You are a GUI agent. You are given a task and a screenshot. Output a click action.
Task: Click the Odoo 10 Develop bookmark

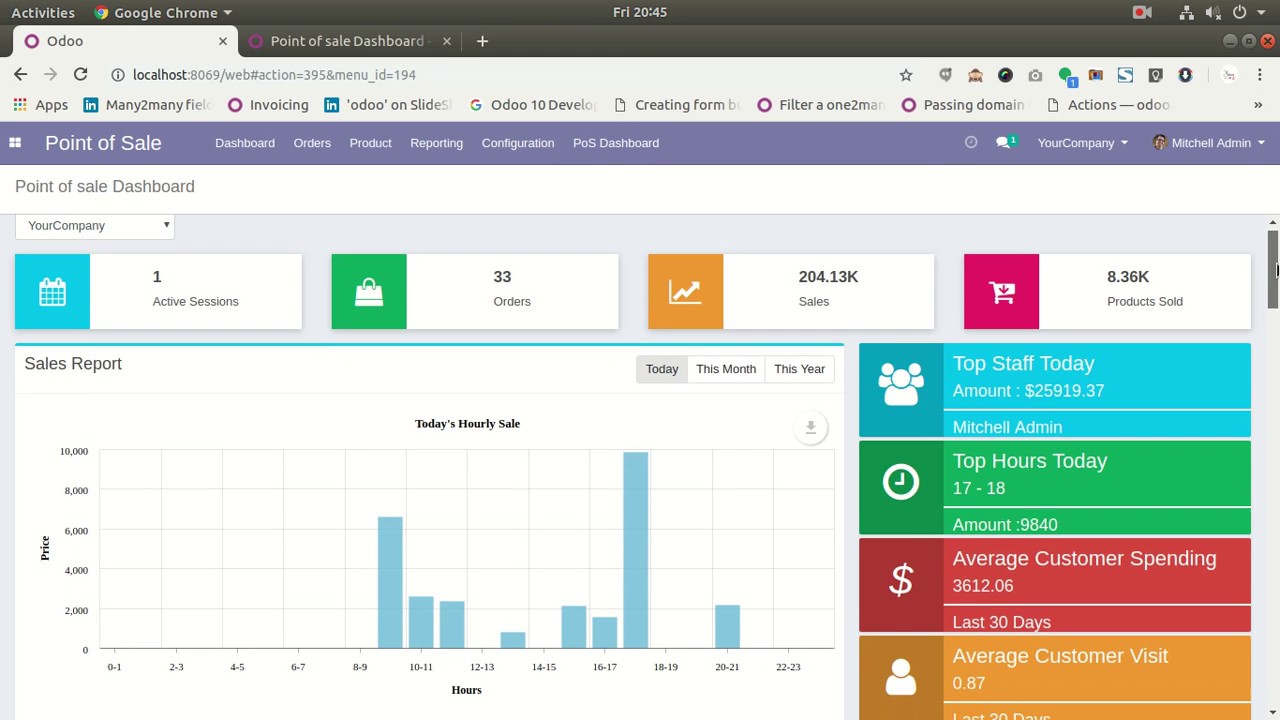pyautogui.click(x=532, y=104)
